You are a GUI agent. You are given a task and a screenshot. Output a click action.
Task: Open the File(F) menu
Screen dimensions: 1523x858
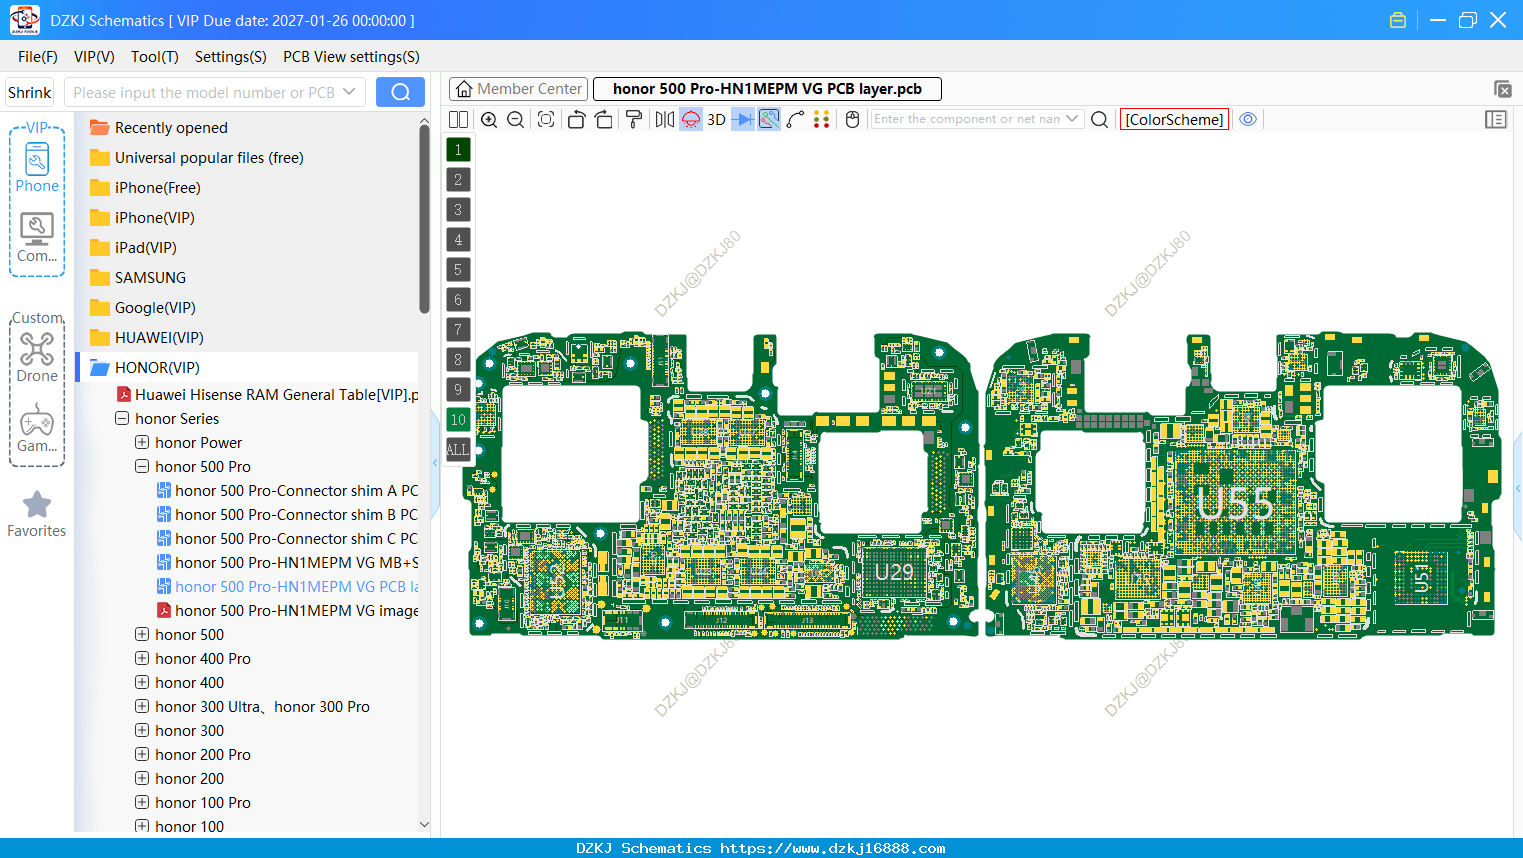38,57
